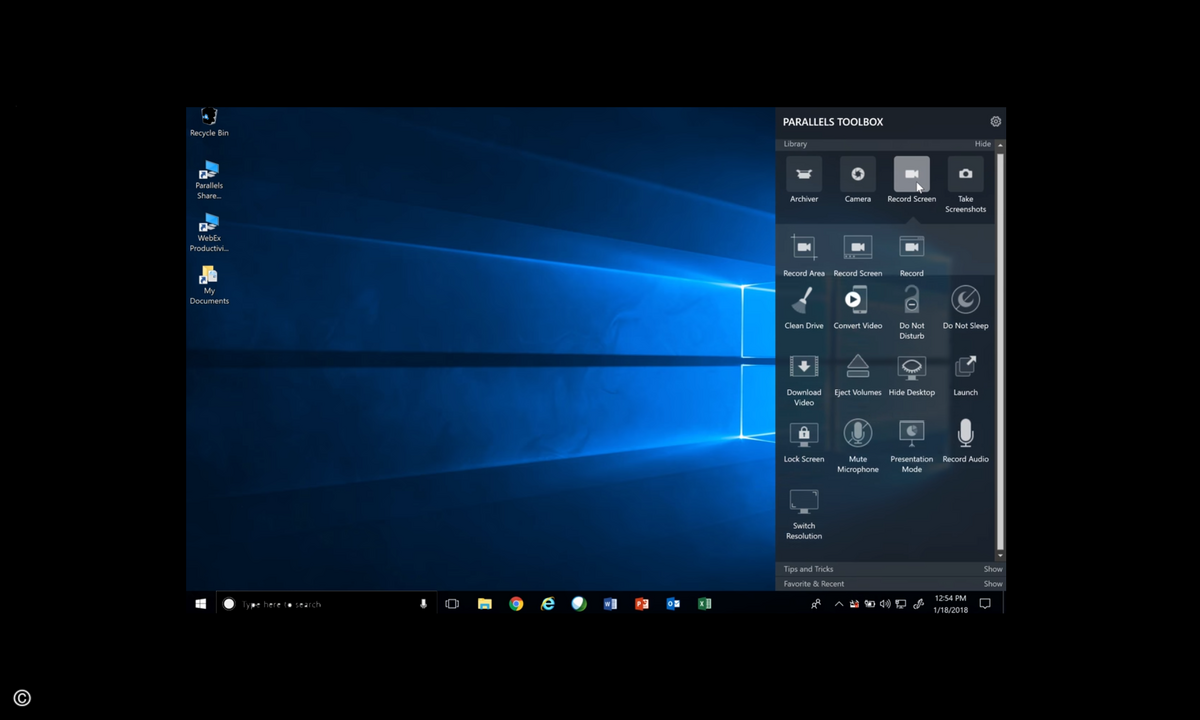
Task: Open the Recycle Bin desktop icon
Action: [x=209, y=123]
